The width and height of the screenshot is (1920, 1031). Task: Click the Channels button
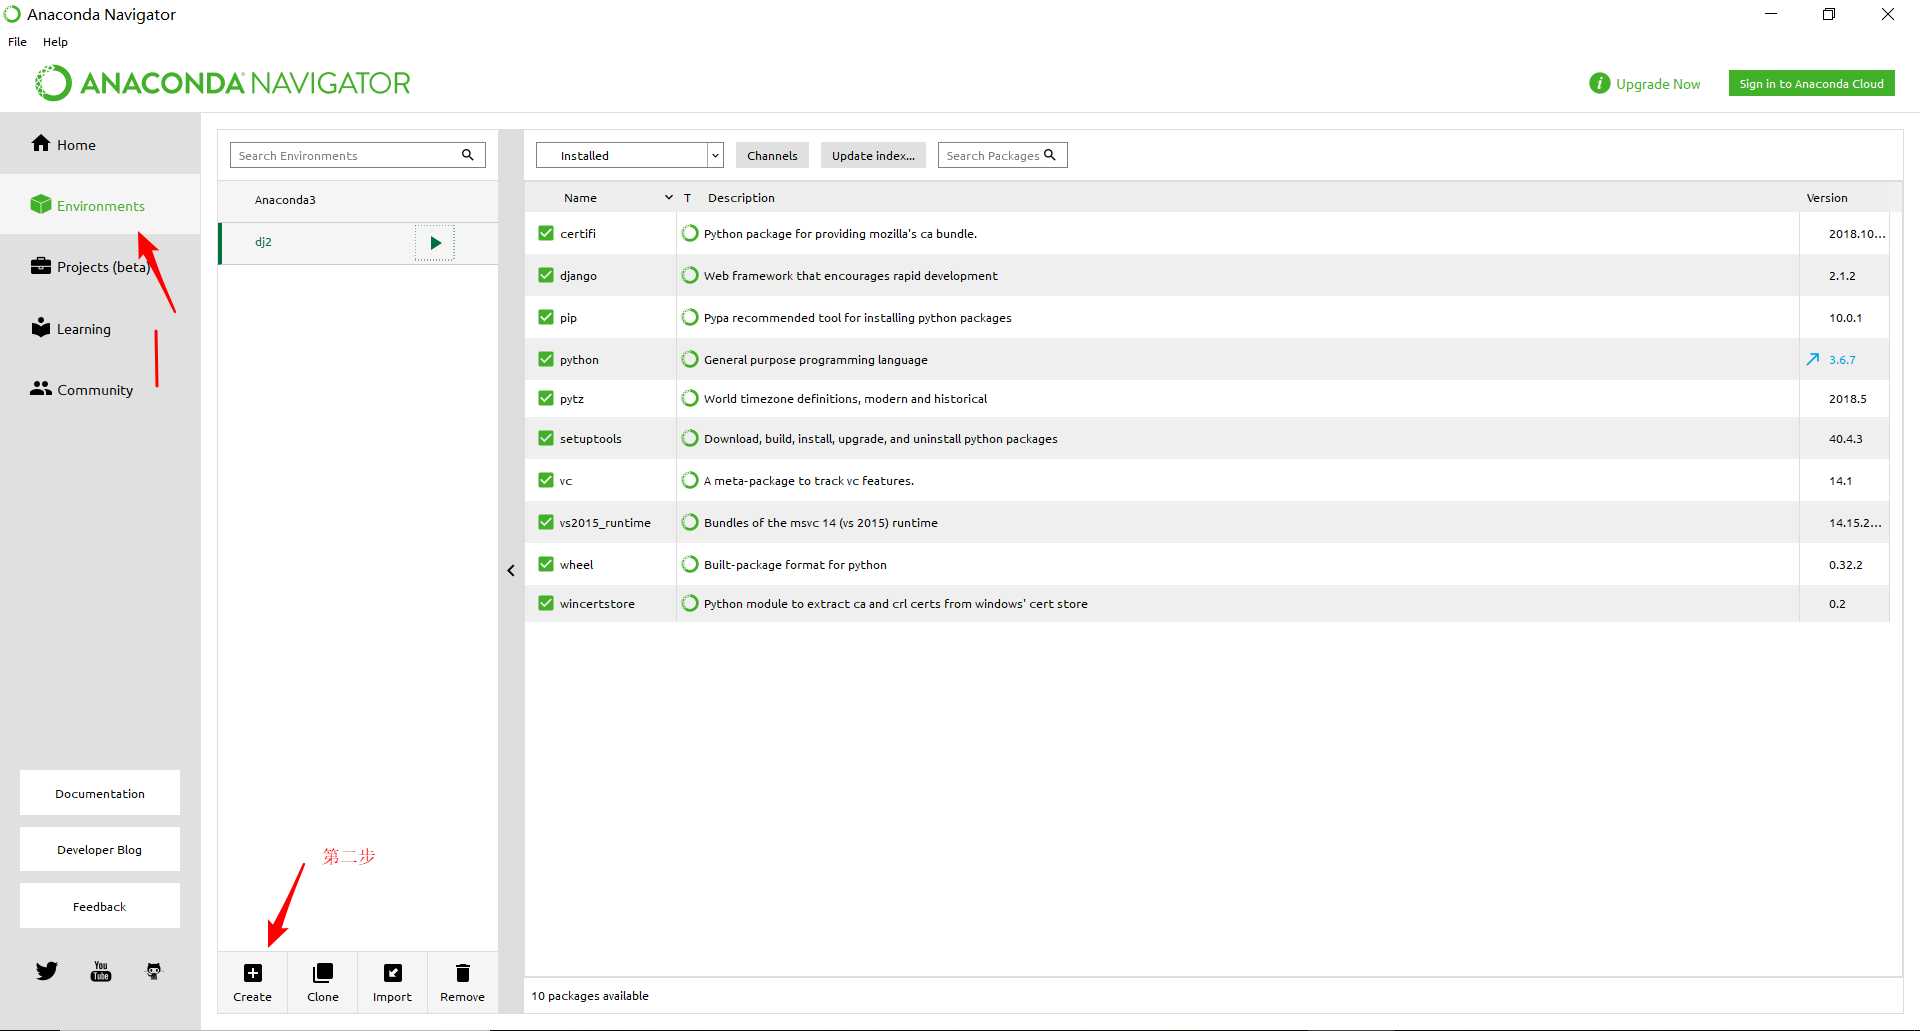coord(772,155)
